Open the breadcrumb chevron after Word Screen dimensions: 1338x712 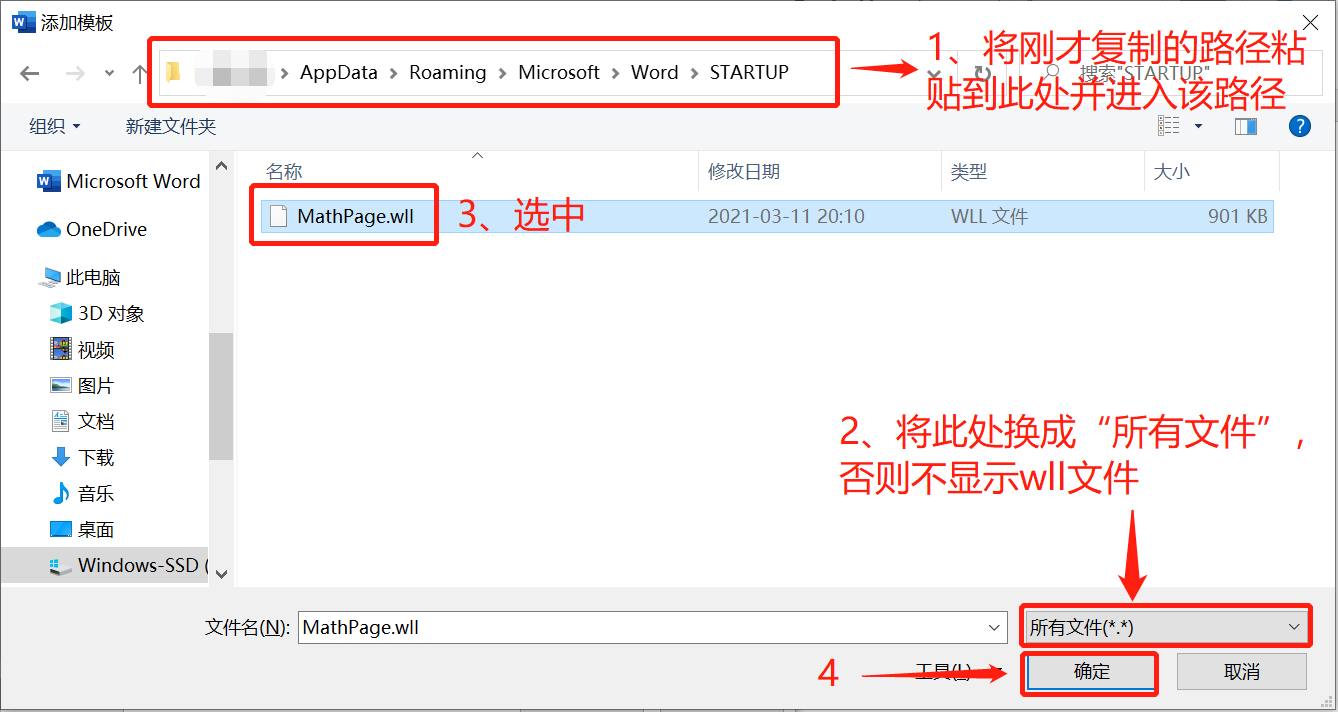pyautogui.click(x=694, y=72)
